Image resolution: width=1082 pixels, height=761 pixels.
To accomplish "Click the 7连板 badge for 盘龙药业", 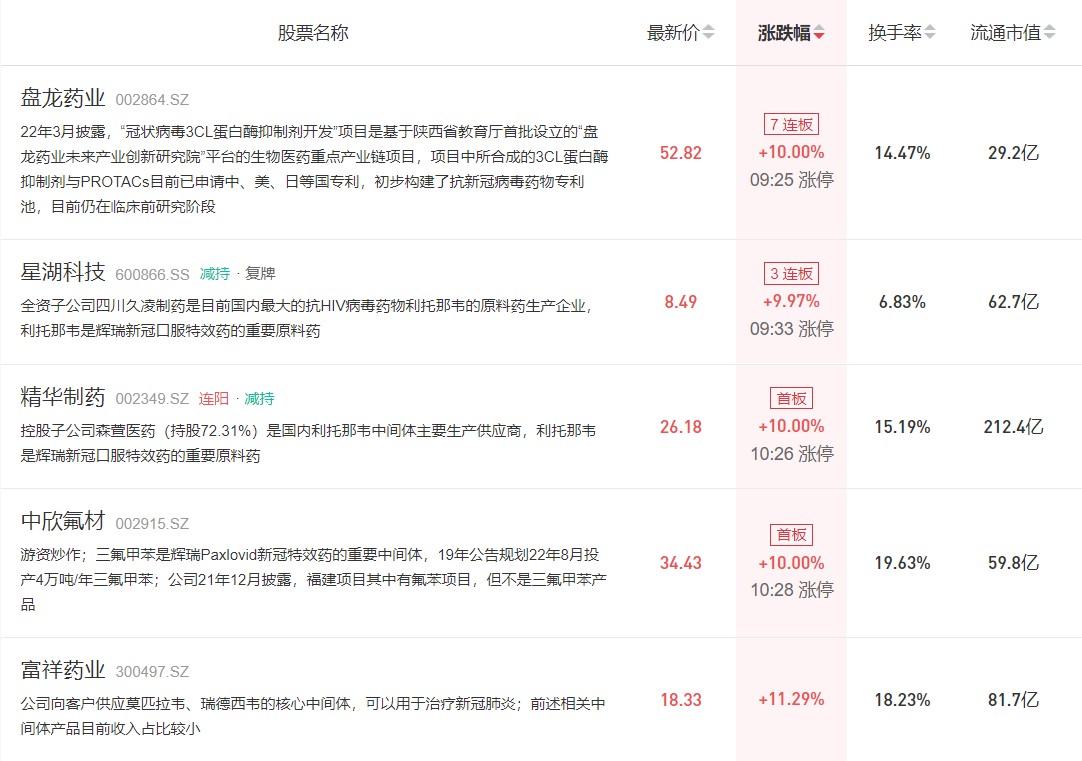I will point(791,124).
